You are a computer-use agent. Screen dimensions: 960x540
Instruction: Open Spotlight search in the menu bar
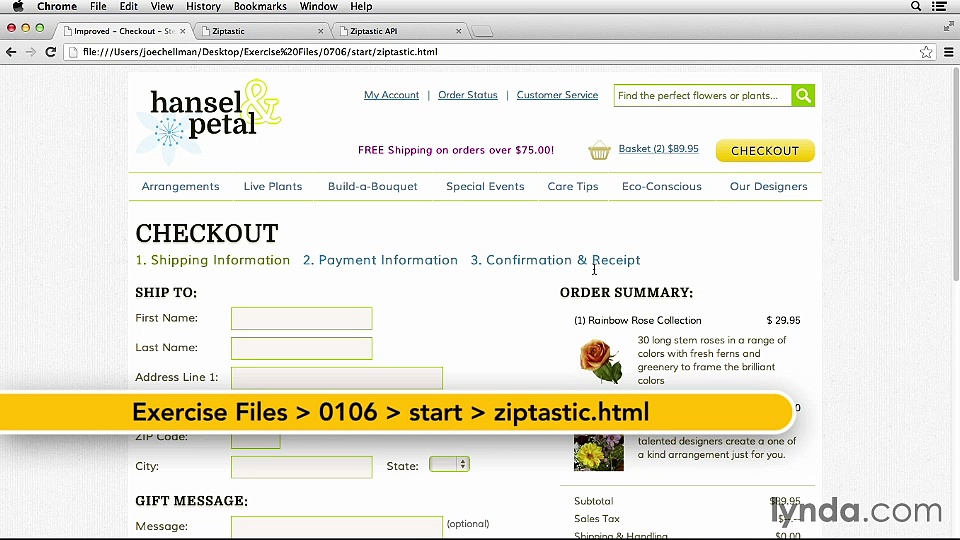916,6
